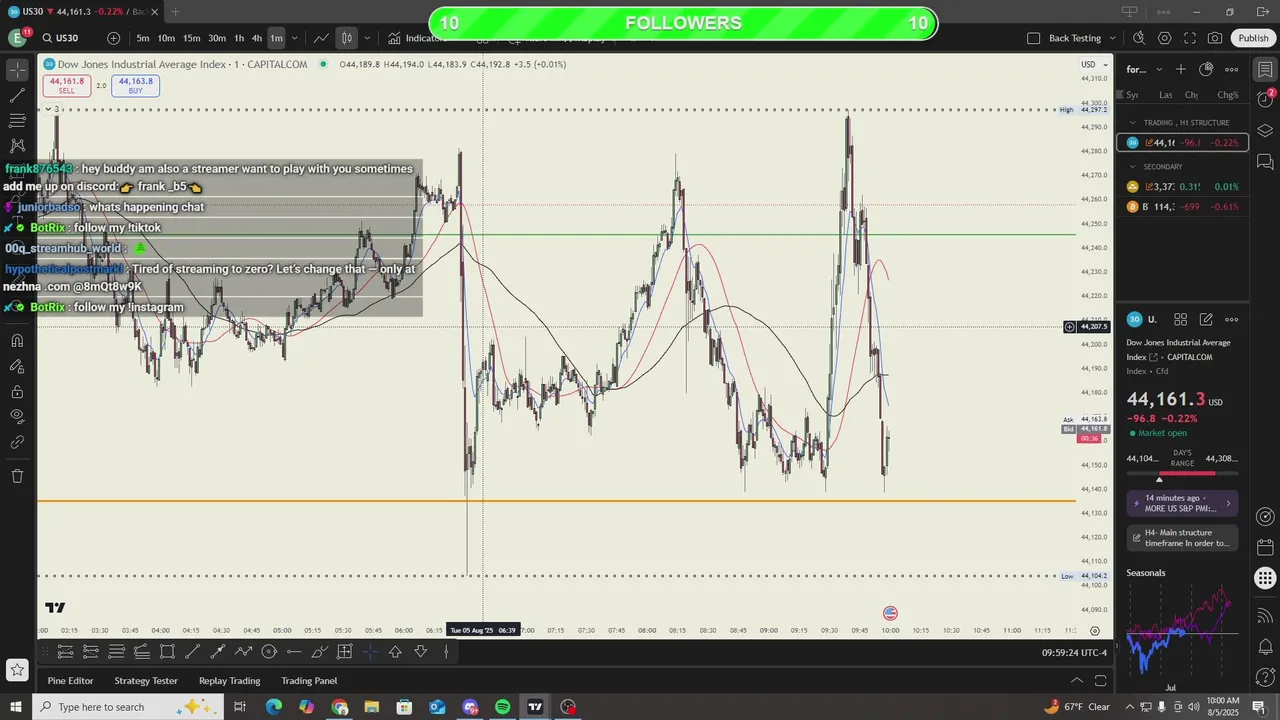1280x720 pixels.
Task: Select the arrow down marker in favorites bar
Action: [421, 652]
